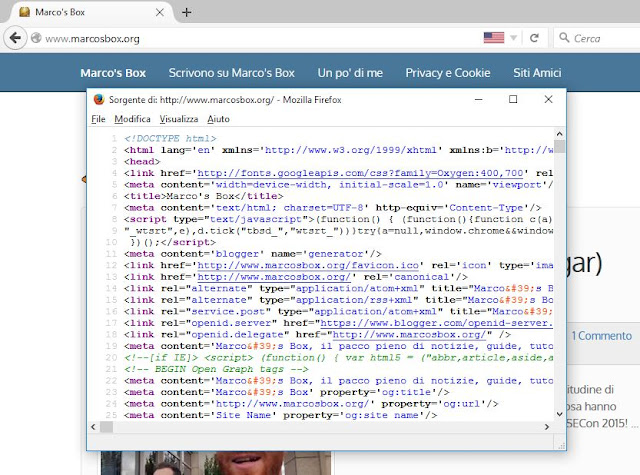Click the generator meta line
The image size is (640, 475).
click(x=253, y=254)
